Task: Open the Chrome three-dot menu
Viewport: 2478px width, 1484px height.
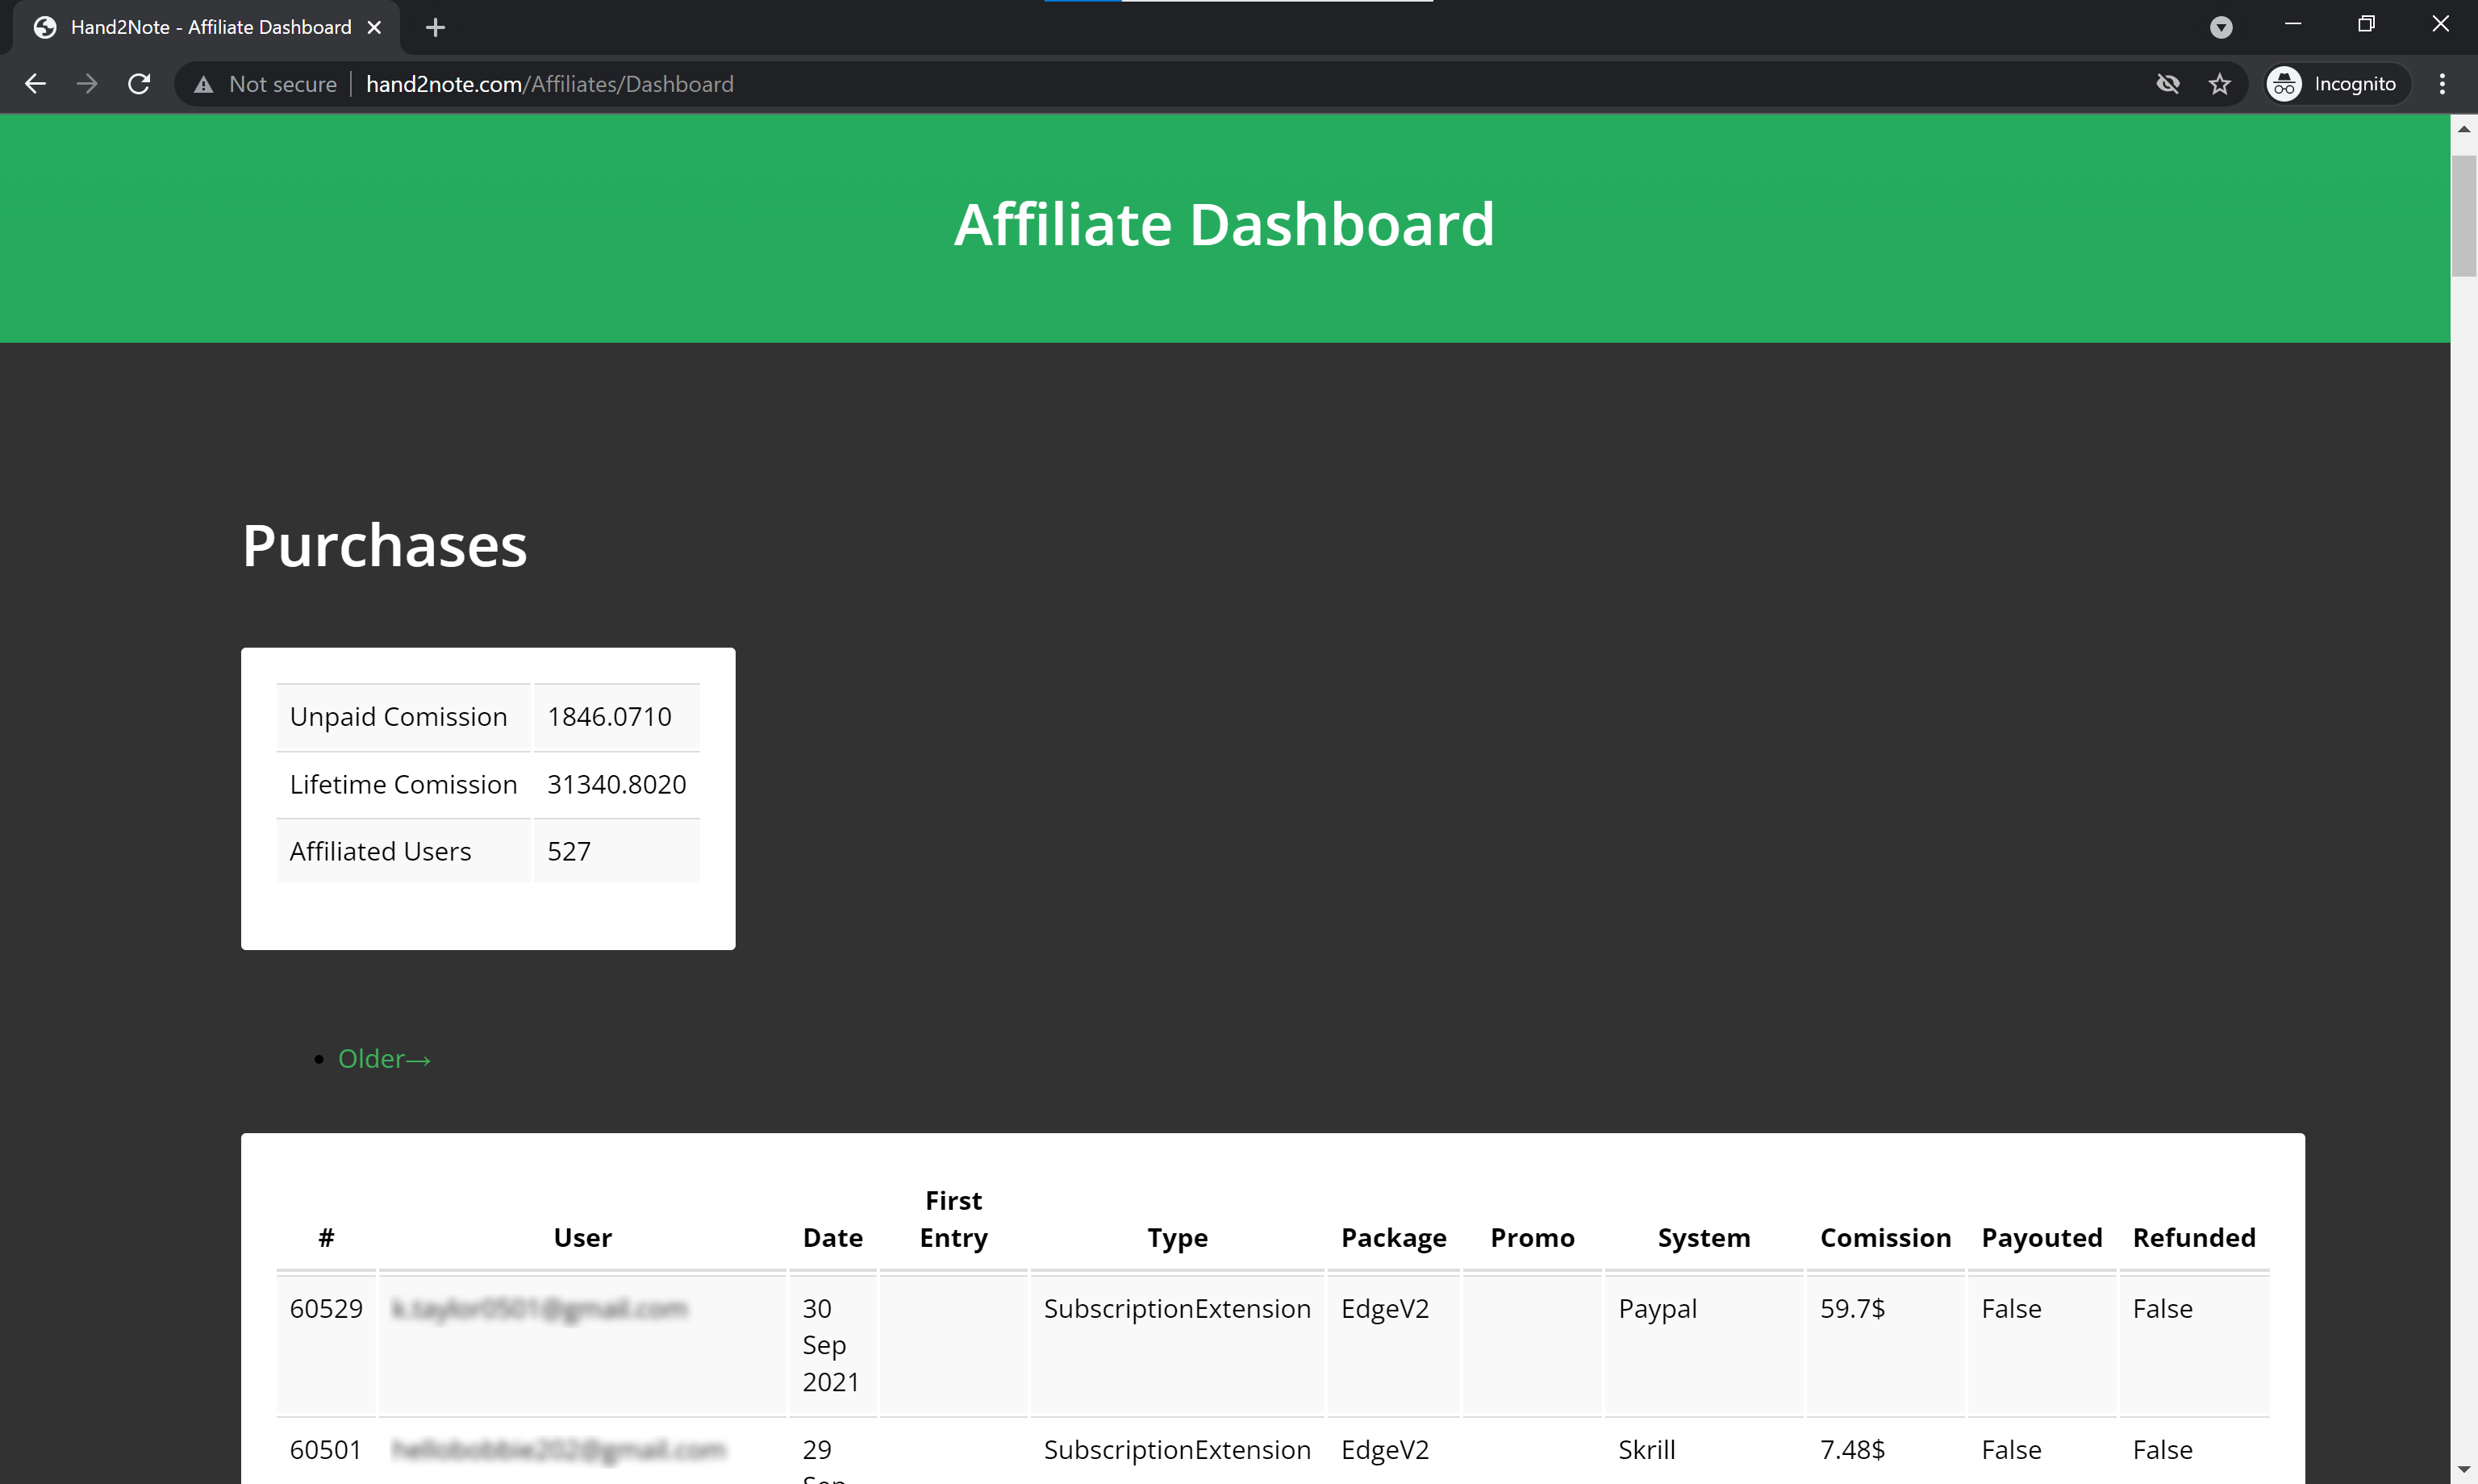Action: [x=2442, y=84]
